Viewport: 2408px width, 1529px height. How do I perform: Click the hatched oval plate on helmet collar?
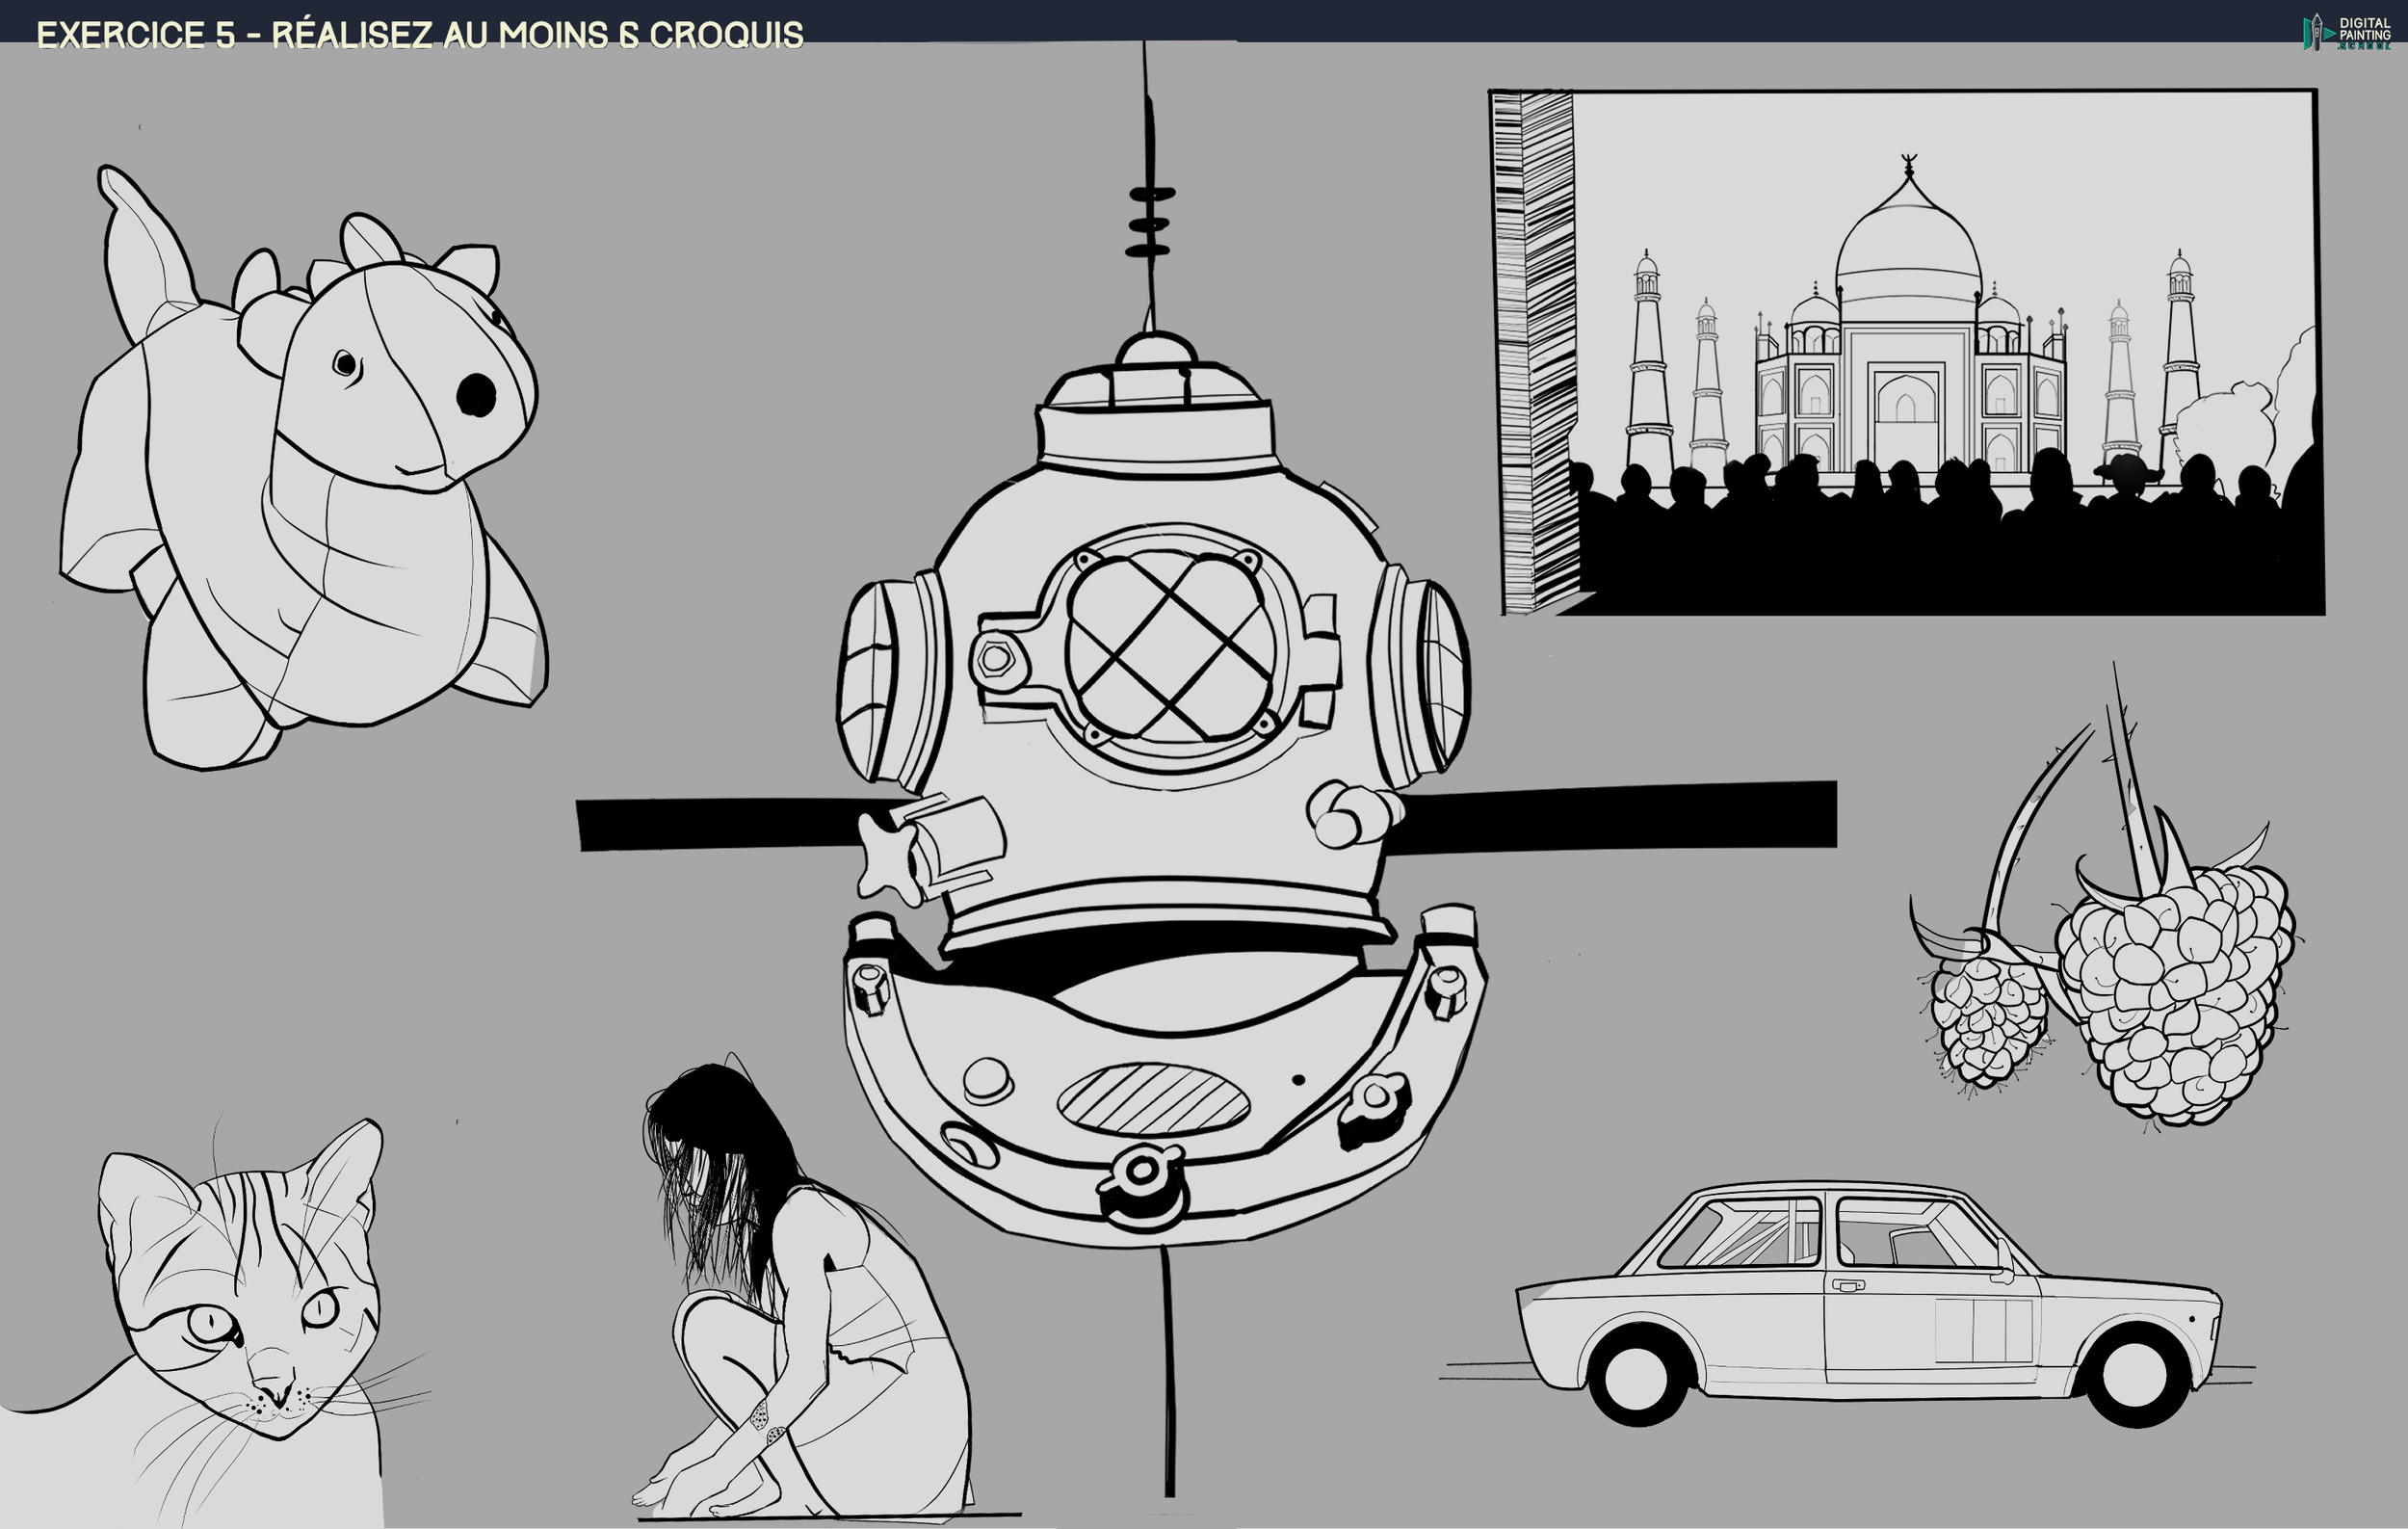pos(1153,1099)
